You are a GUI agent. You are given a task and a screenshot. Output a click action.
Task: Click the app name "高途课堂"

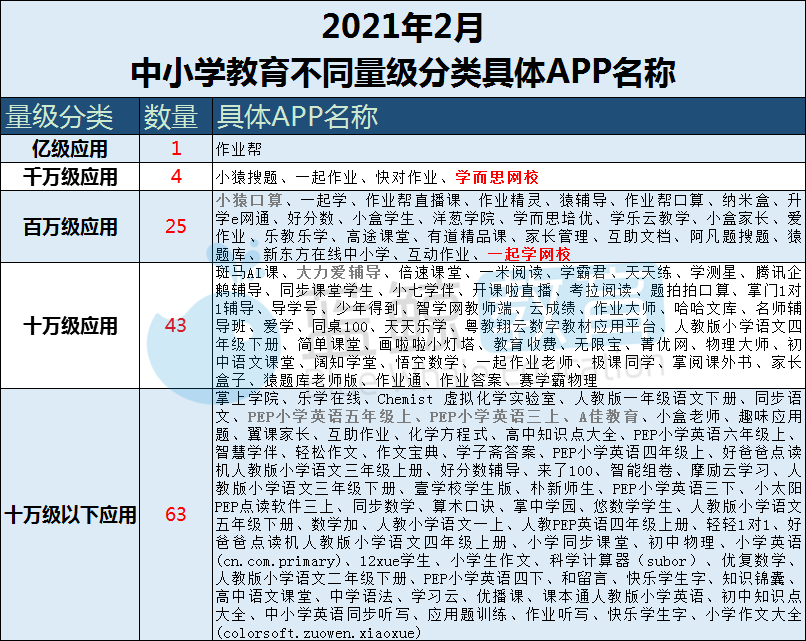pyautogui.click(x=378, y=236)
